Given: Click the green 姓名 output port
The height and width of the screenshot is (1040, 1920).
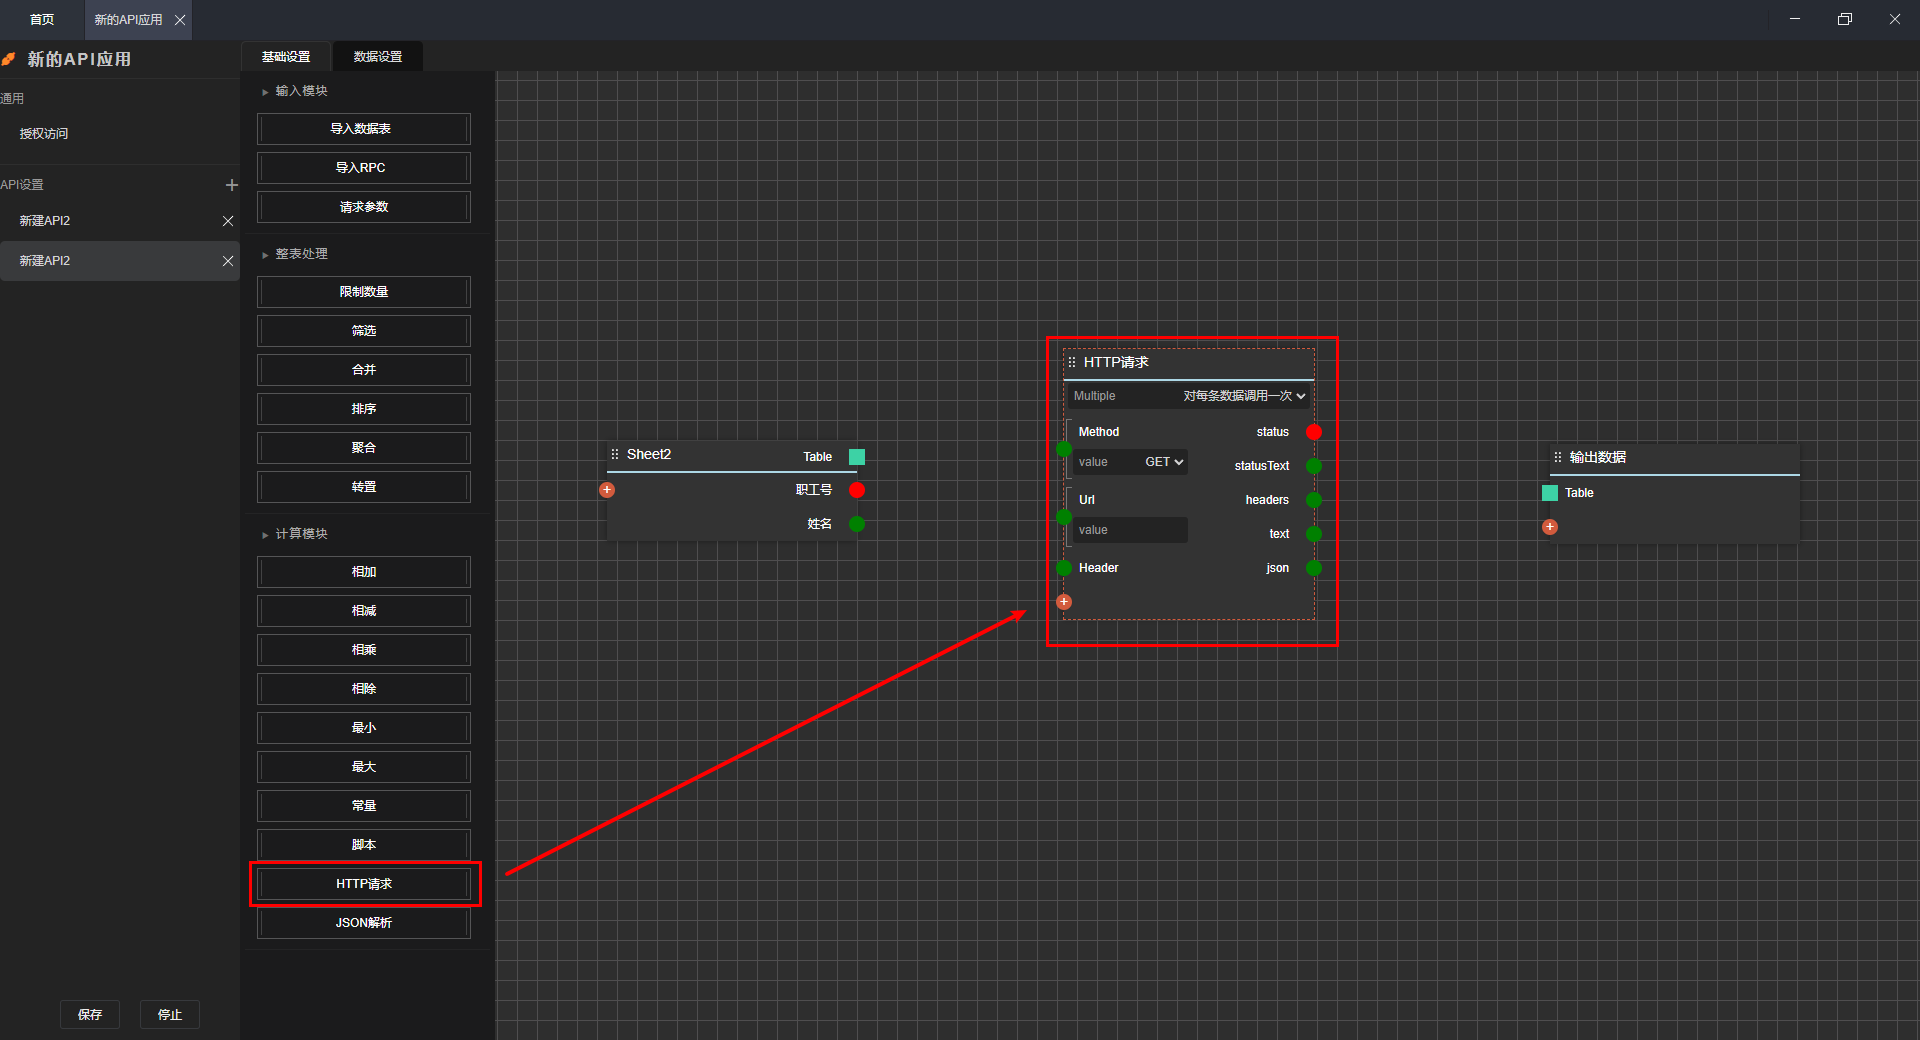Looking at the screenshot, I should pos(857,524).
